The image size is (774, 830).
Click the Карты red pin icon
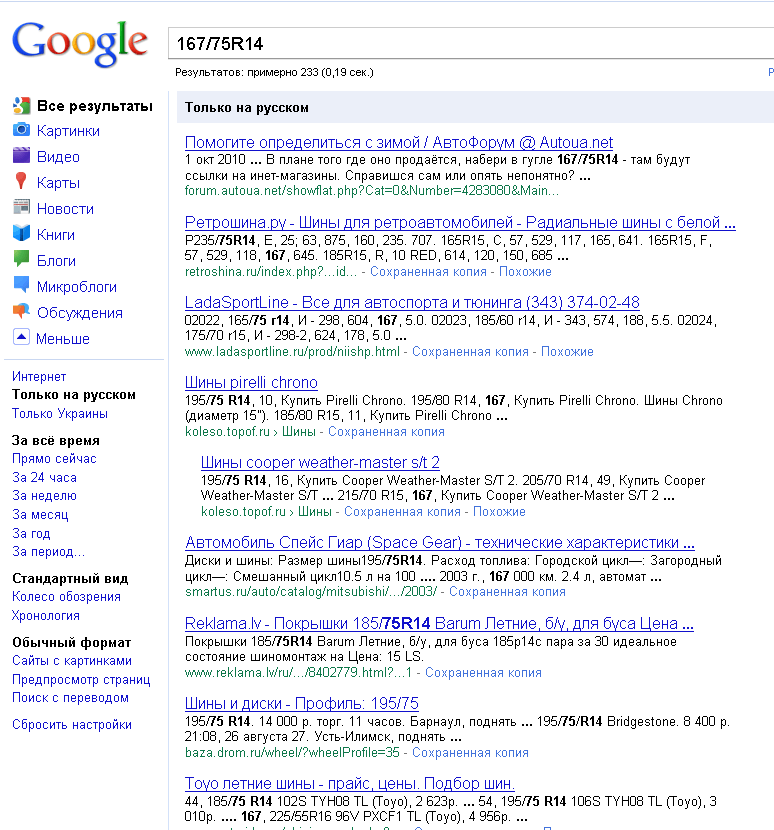[21, 181]
